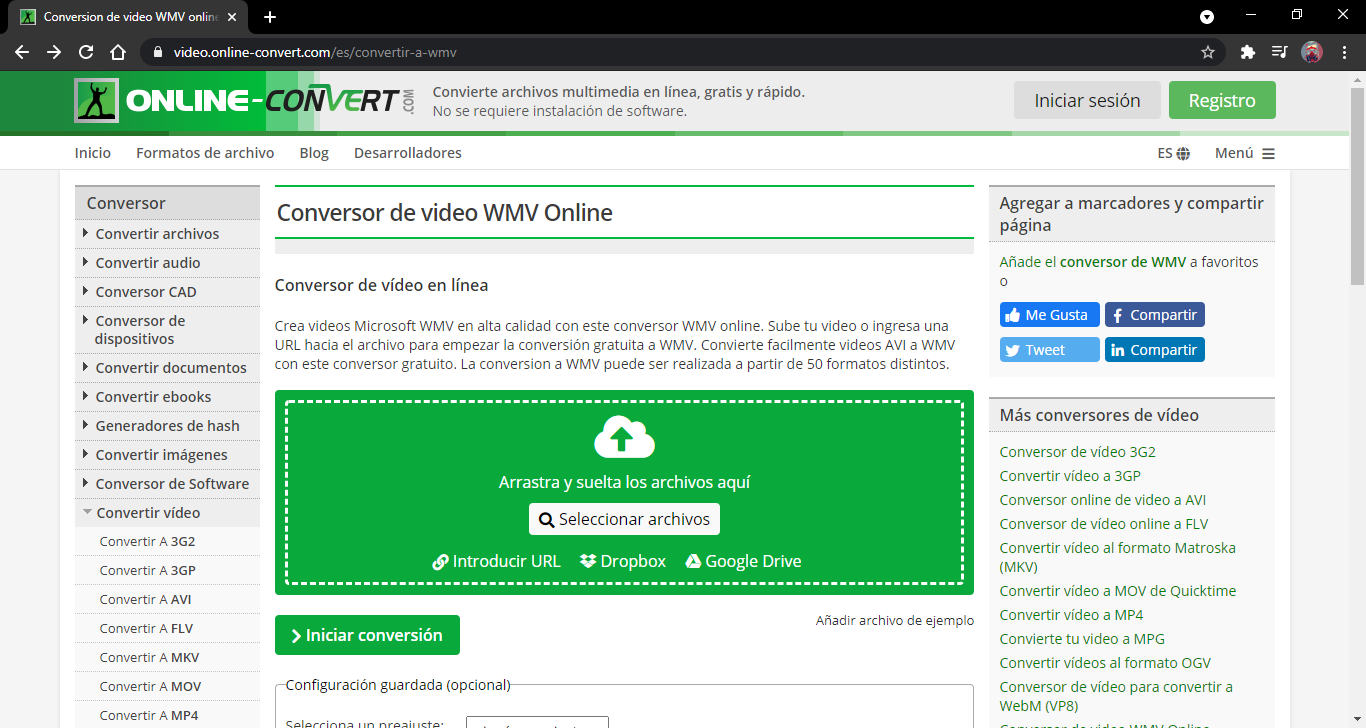Go forward in browser history
This screenshot has width=1366, height=728.
[54, 52]
